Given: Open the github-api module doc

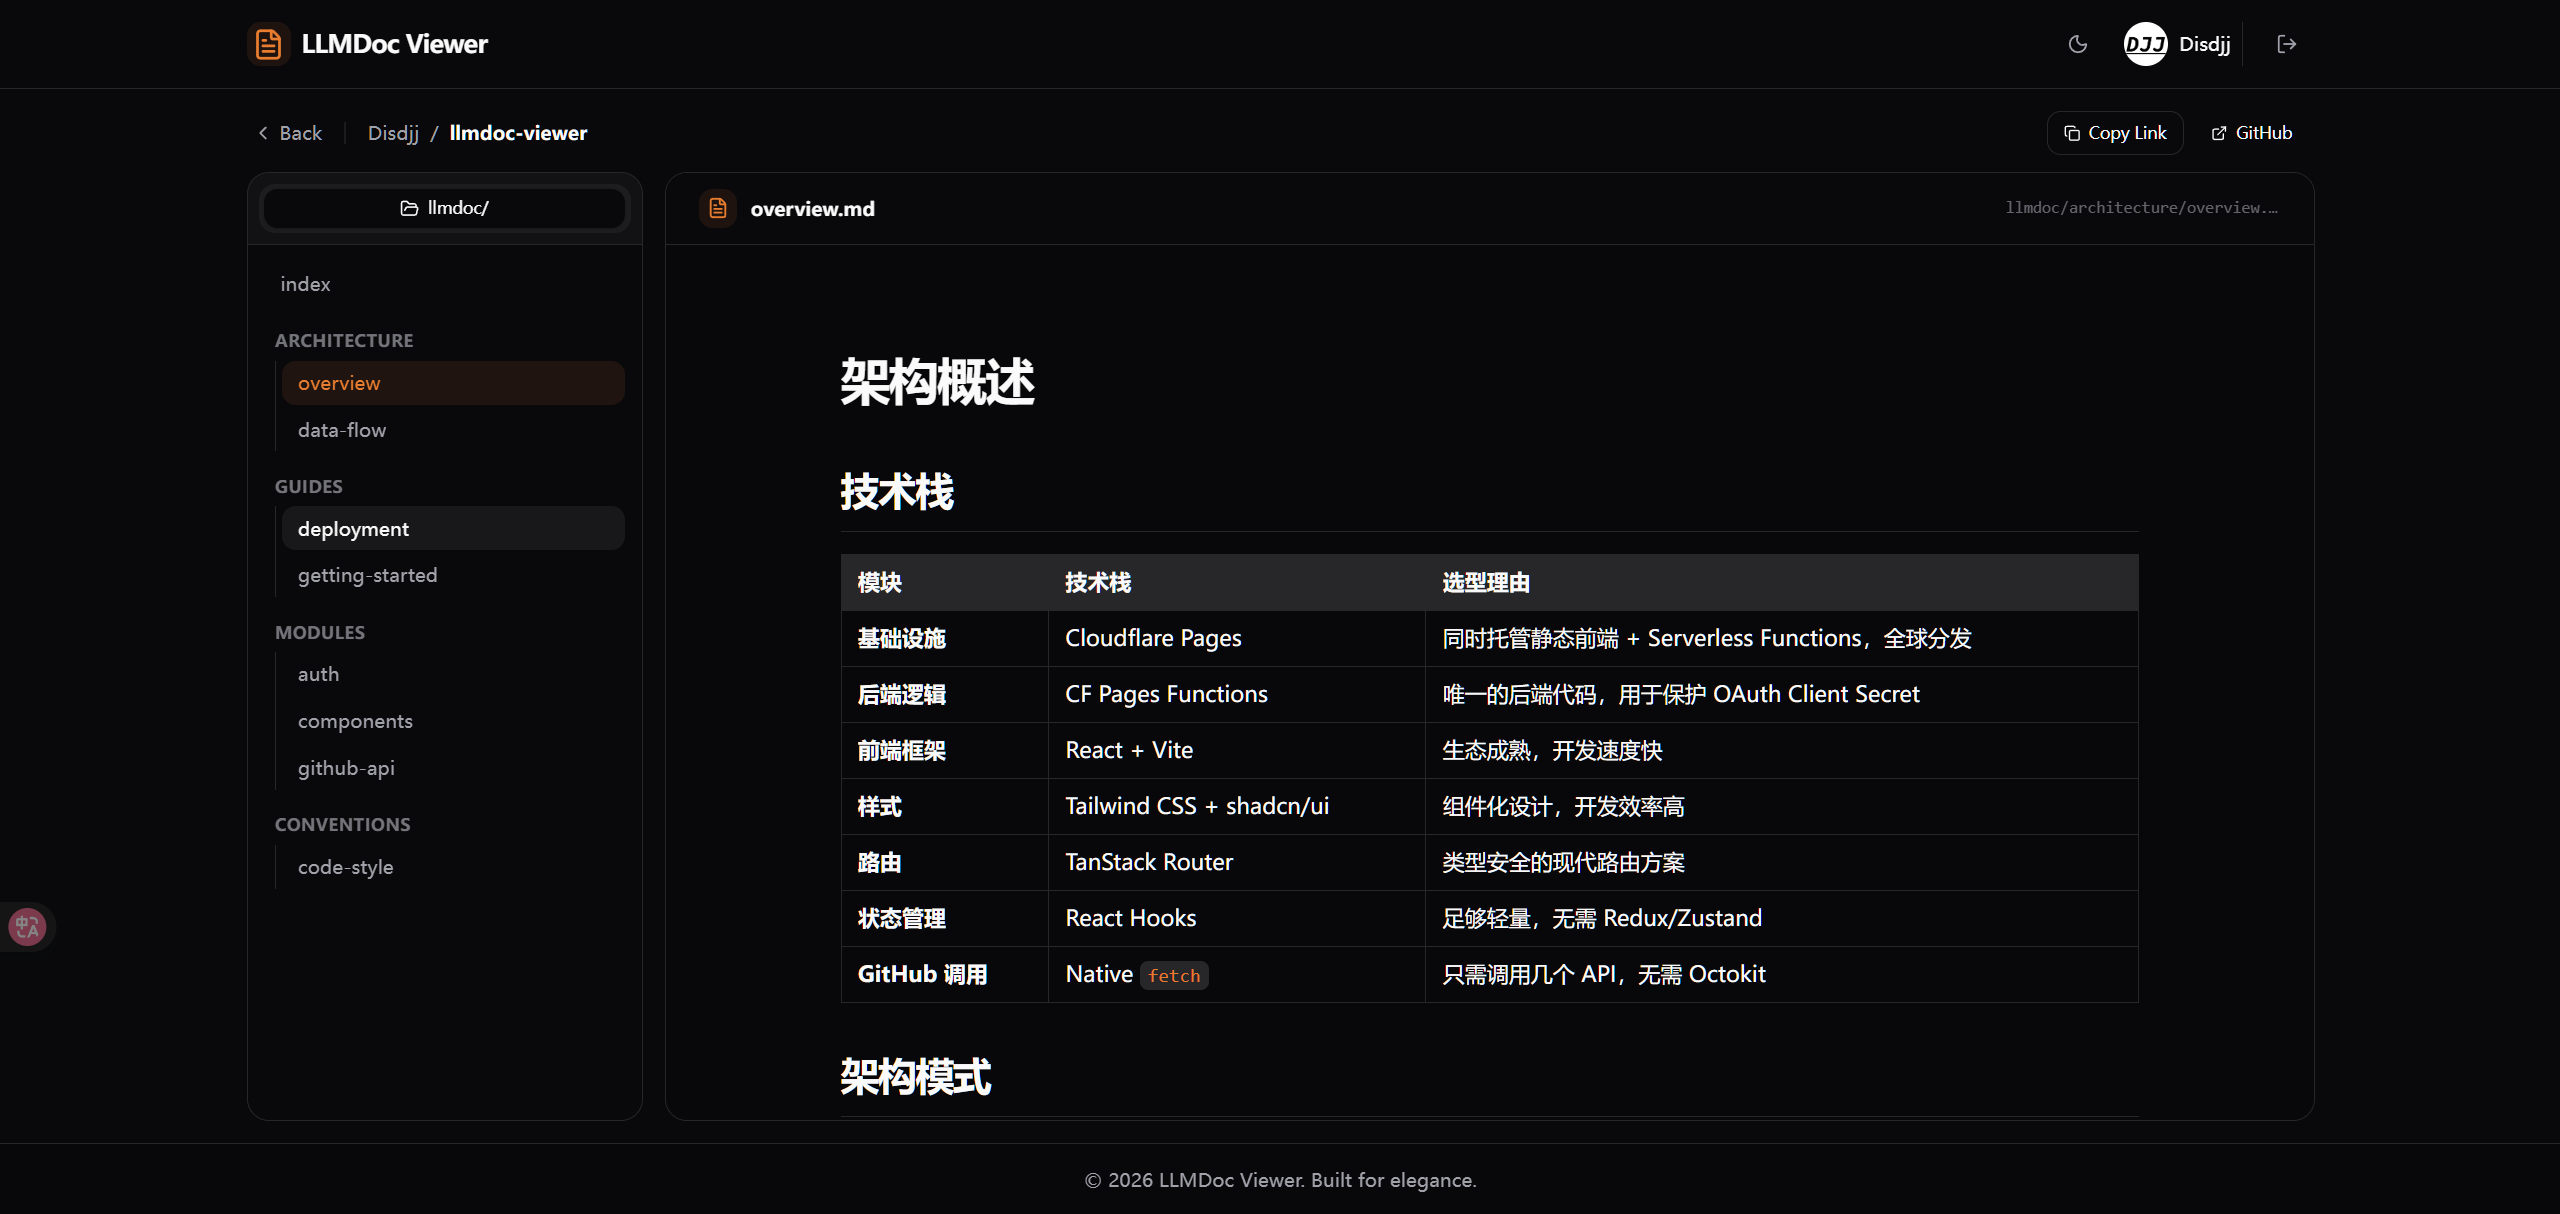Looking at the screenshot, I should tap(346, 768).
